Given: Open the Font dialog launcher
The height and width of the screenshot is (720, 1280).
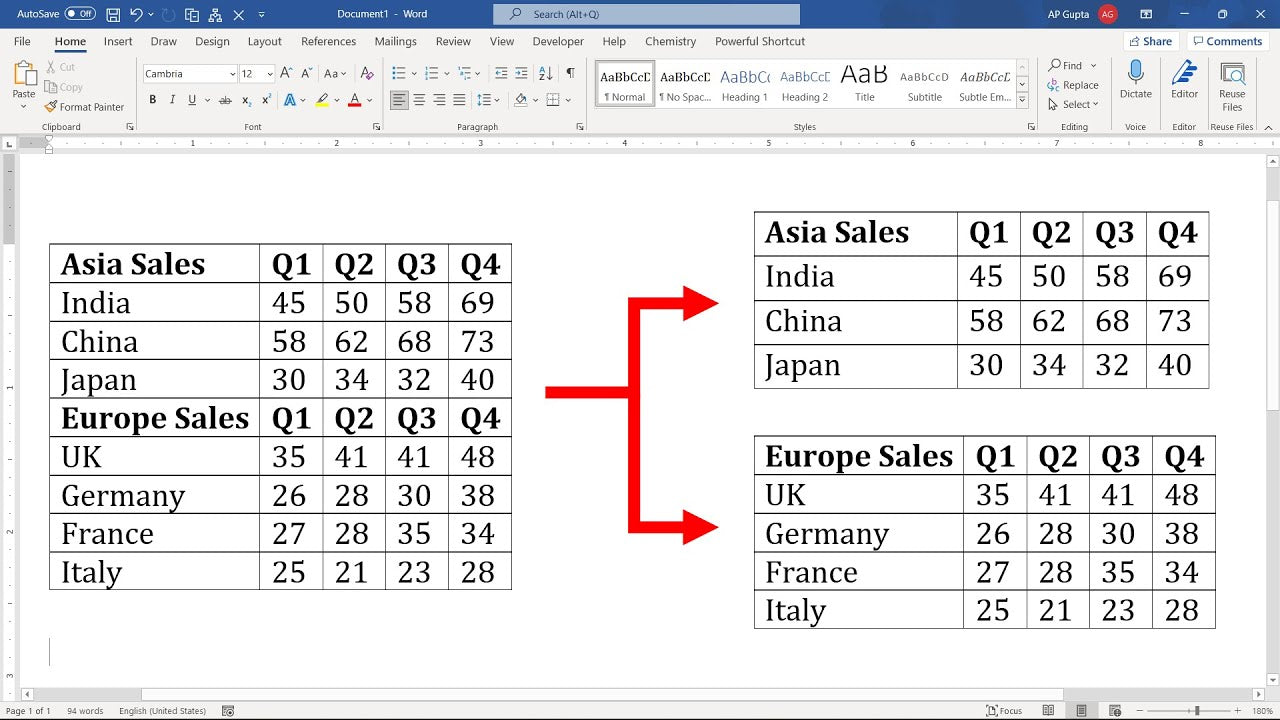Looking at the screenshot, I should point(377,127).
